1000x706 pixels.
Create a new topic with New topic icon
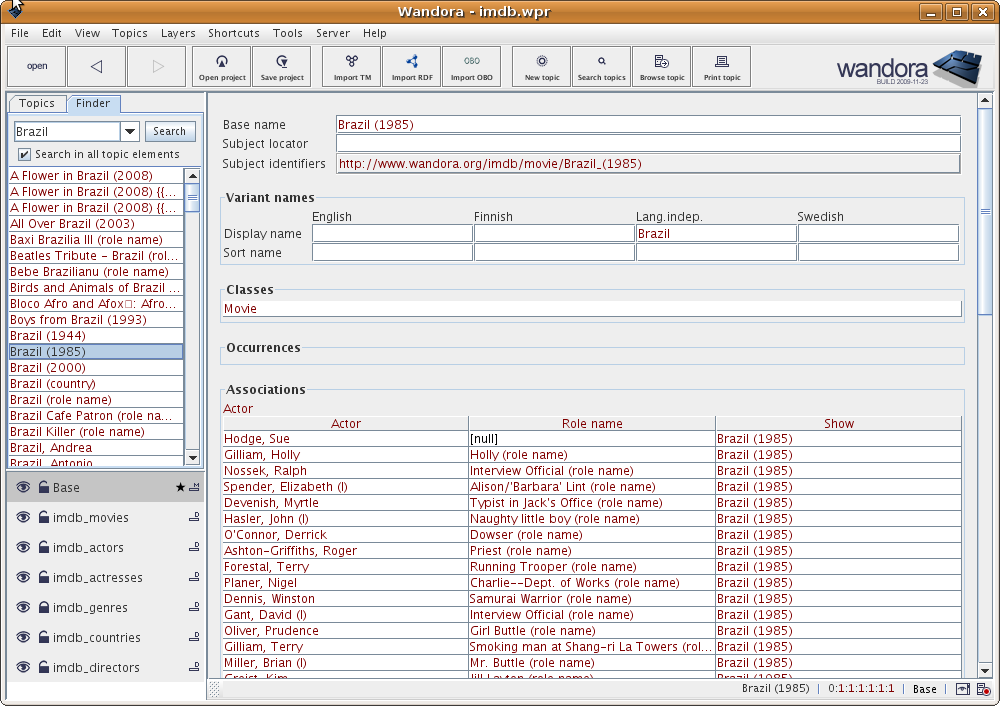point(541,66)
